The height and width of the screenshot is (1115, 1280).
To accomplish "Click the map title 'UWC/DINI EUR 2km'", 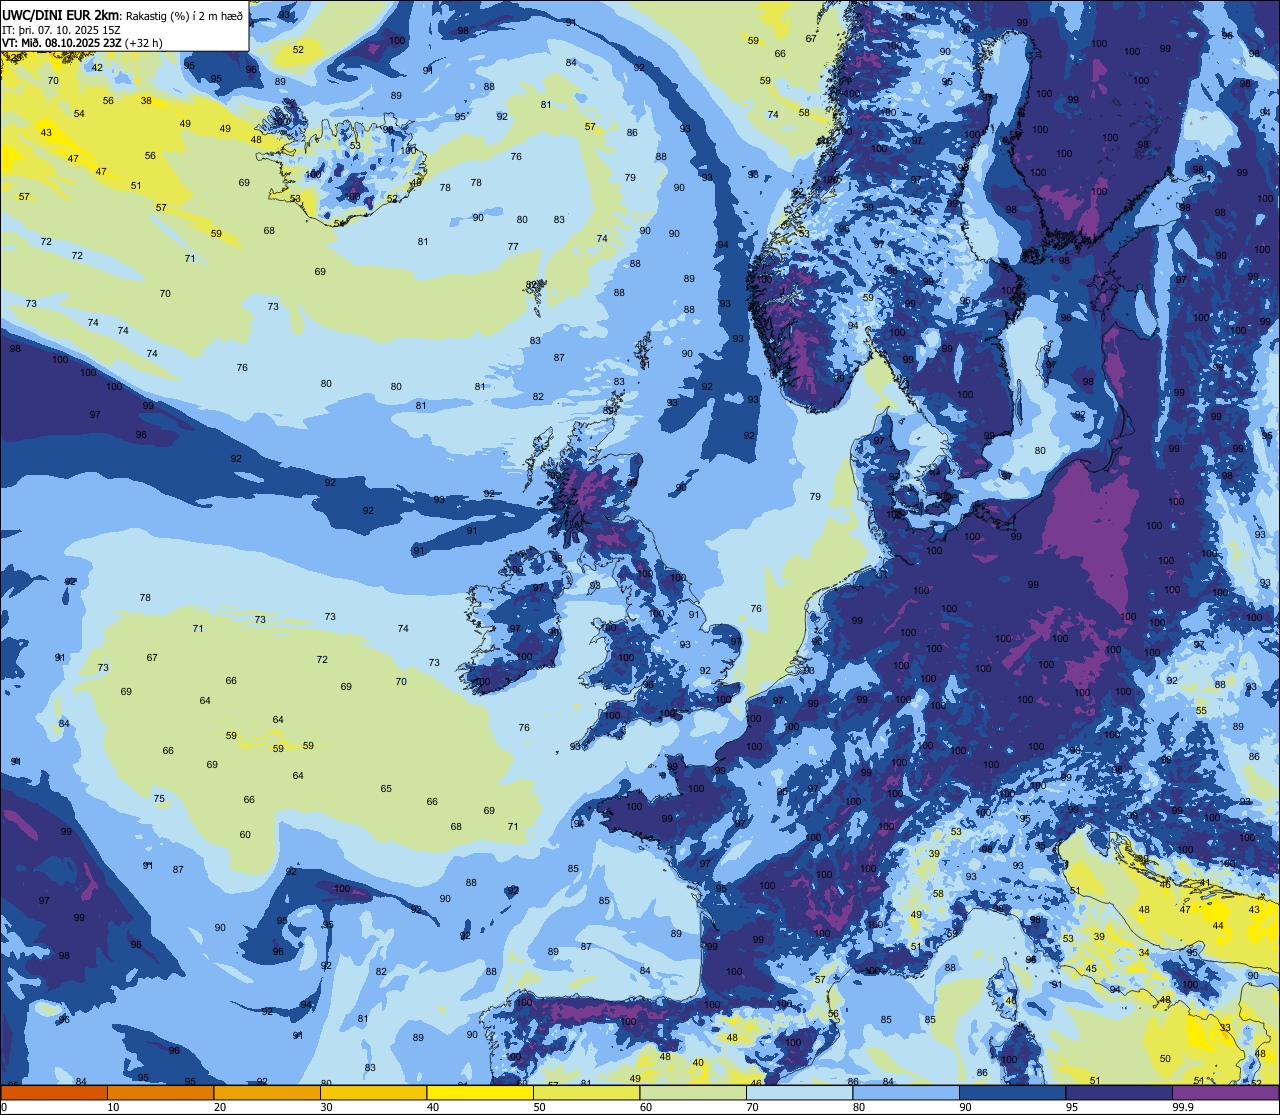I will click(x=62, y=14).
